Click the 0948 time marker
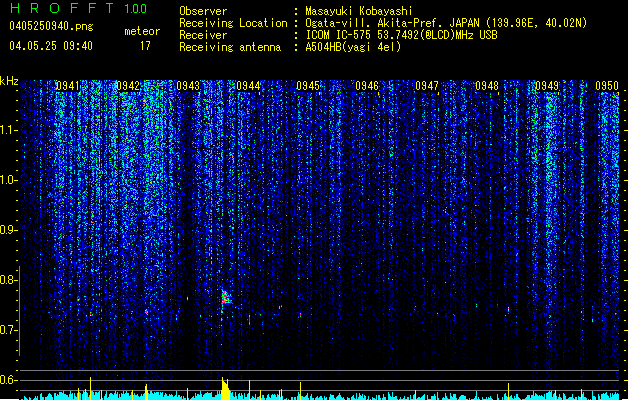 click(487, 86)
